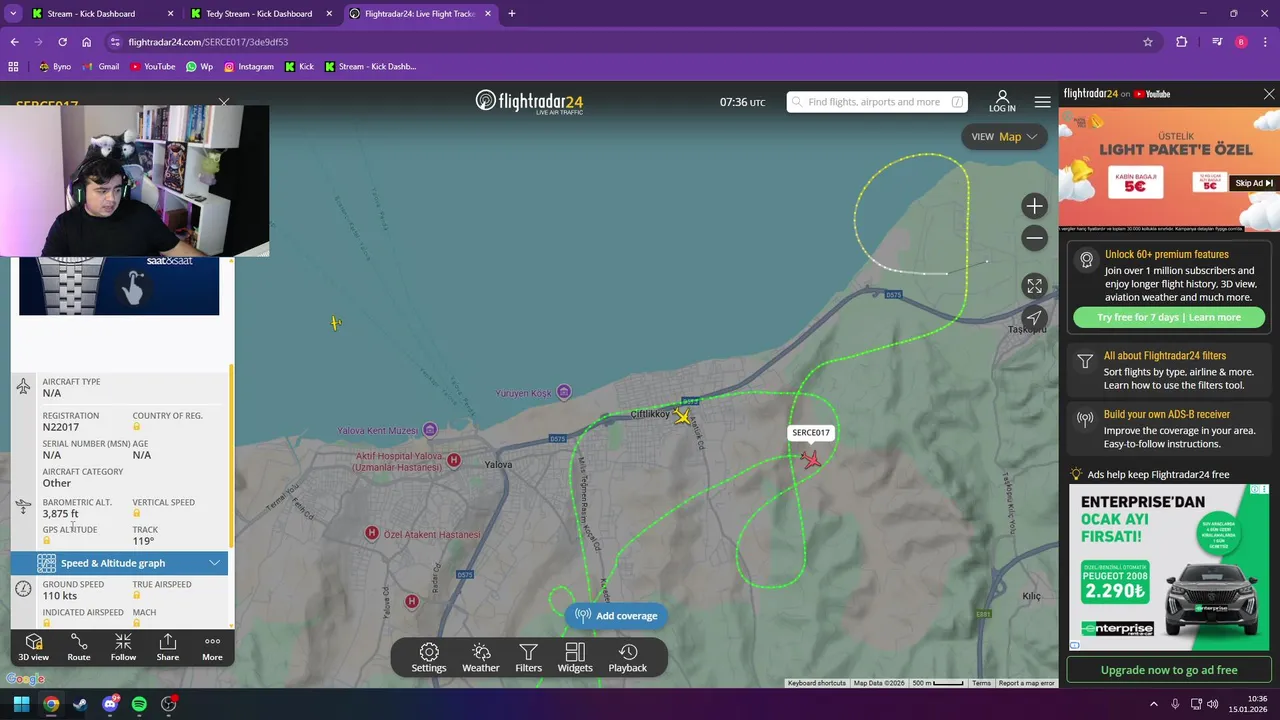Click the search flights and airports field
This screenshot has height=720, width=1280.
tap(877, 102)
